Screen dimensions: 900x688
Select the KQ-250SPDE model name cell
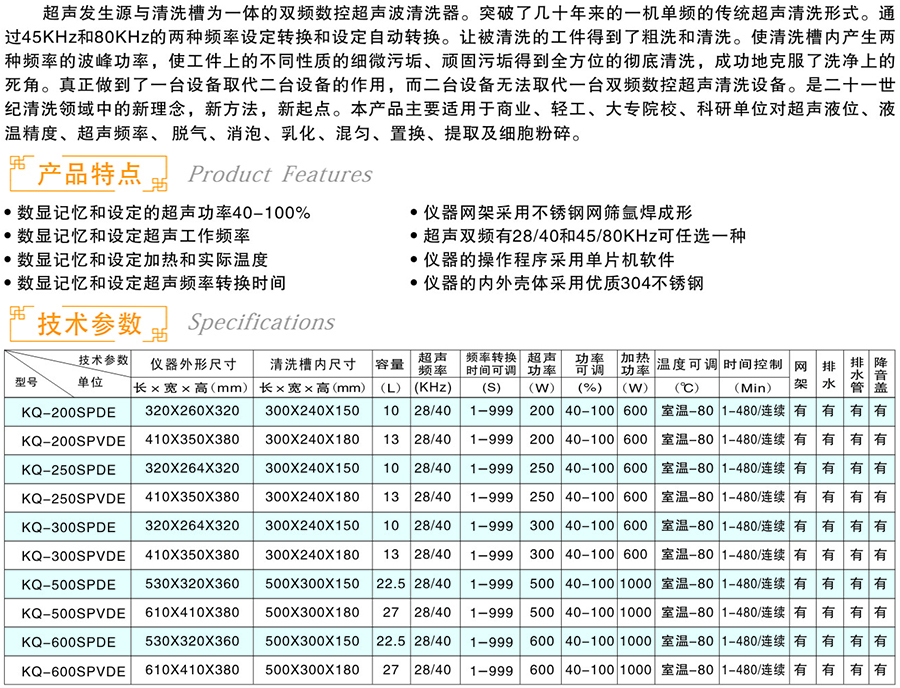coord(68,468)
